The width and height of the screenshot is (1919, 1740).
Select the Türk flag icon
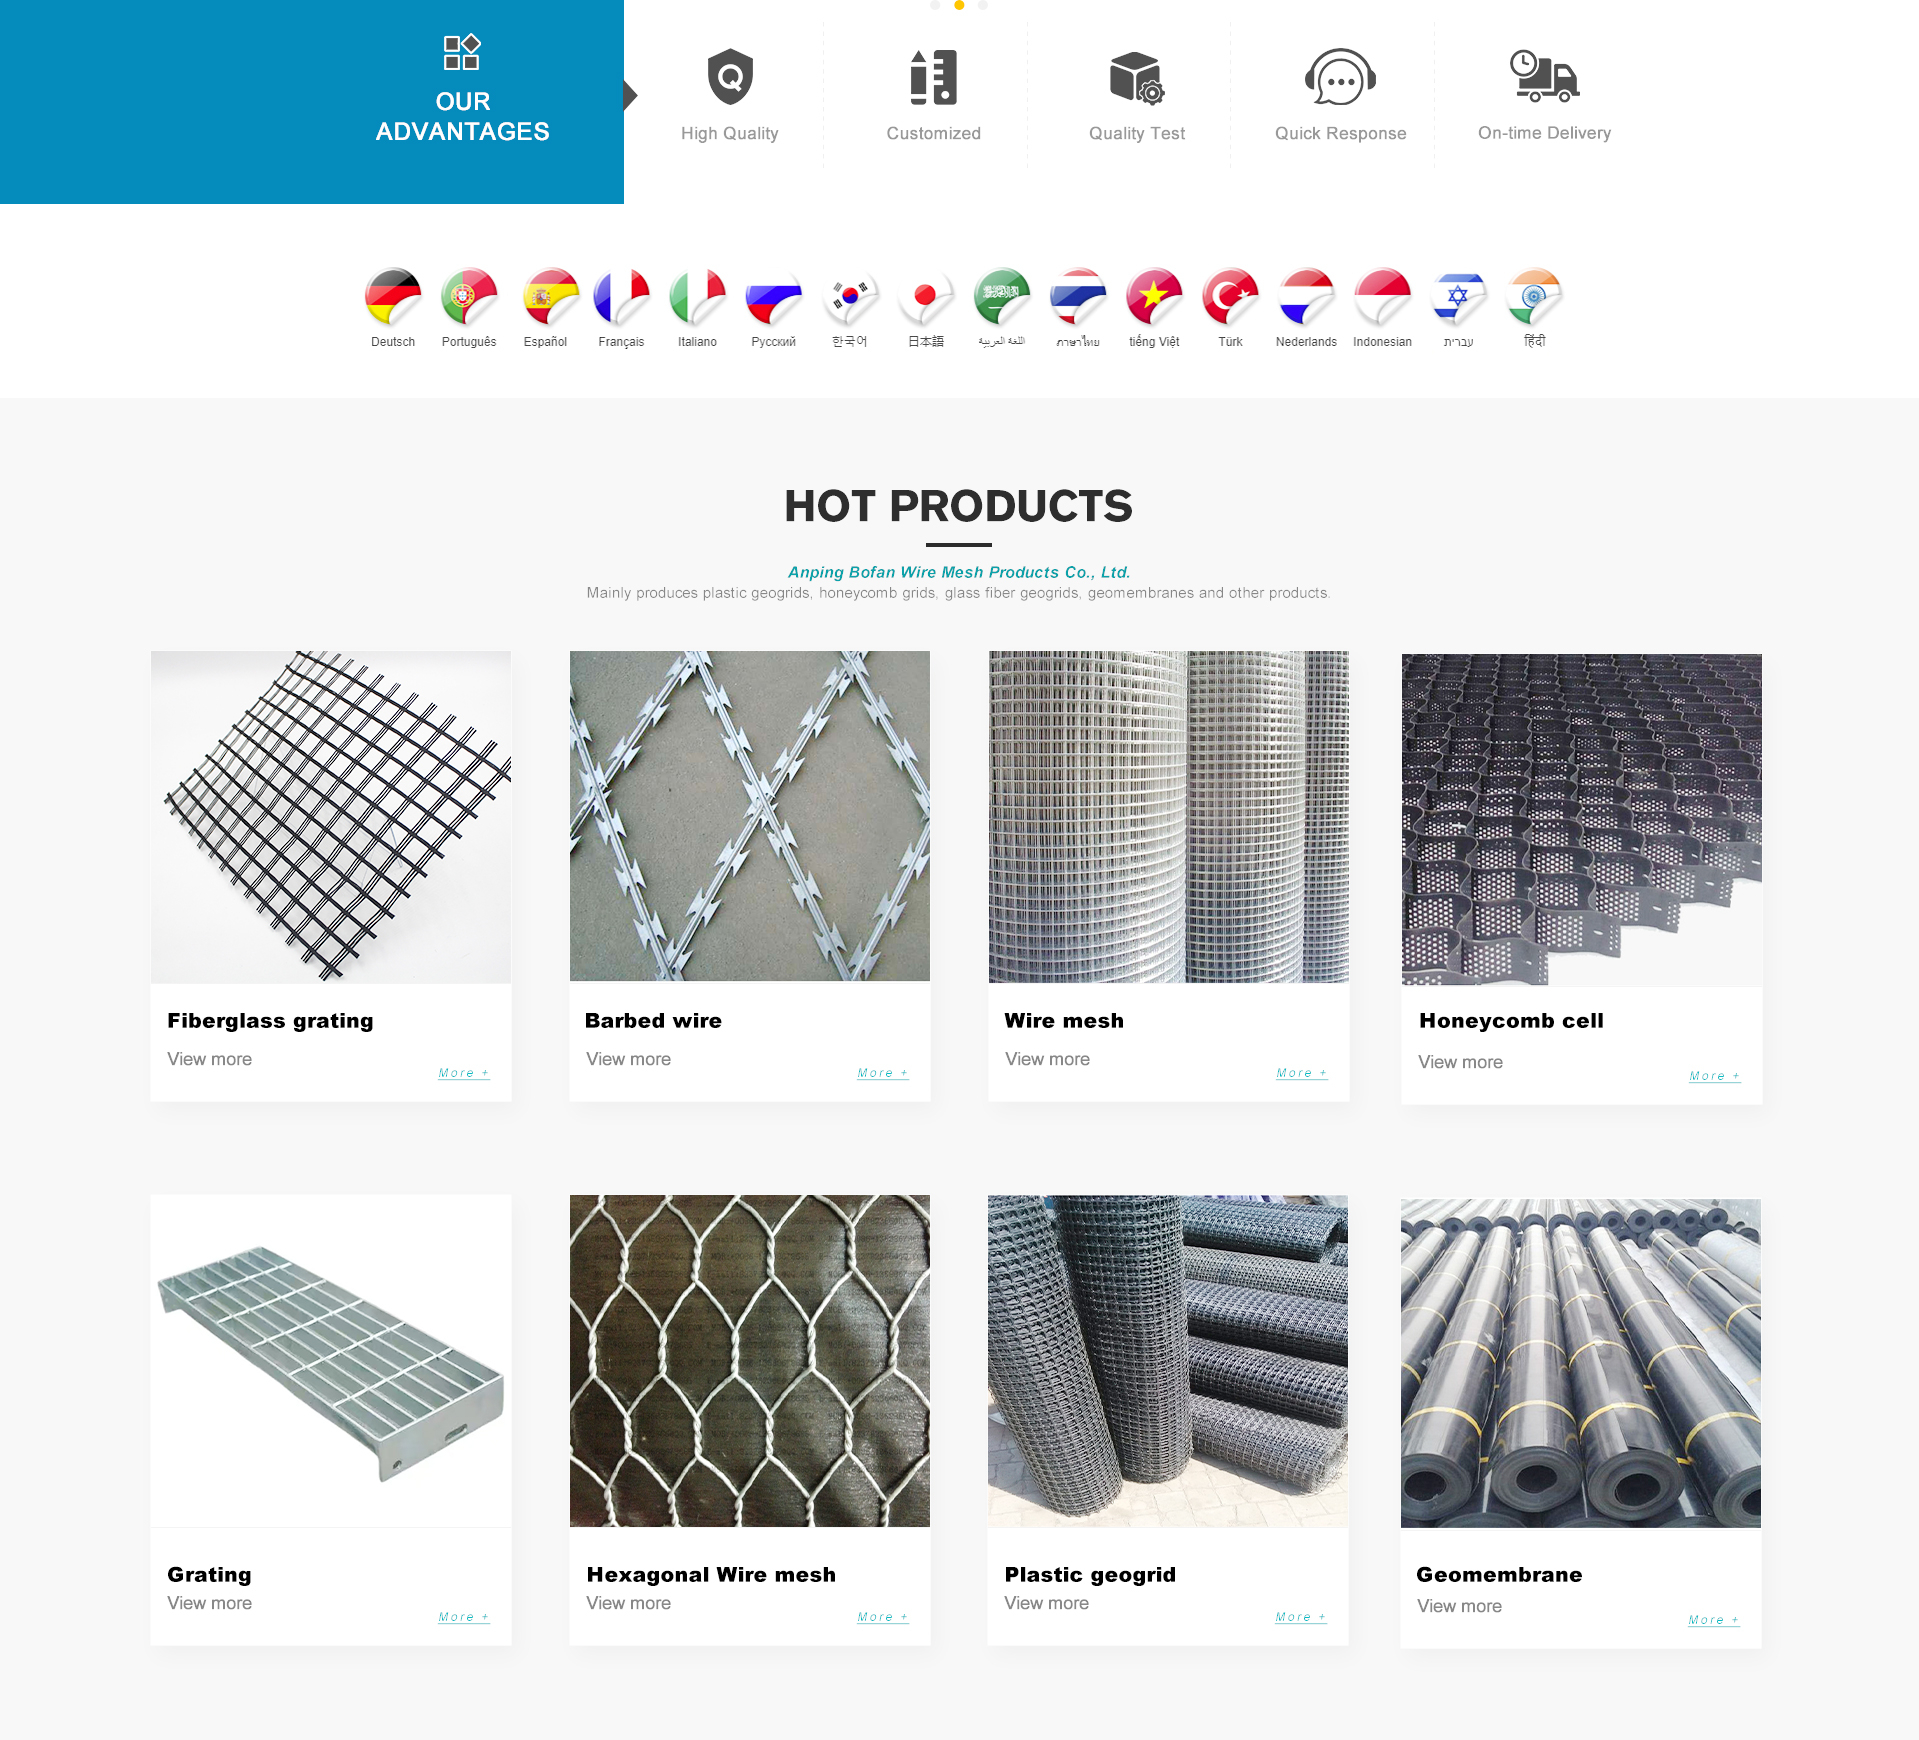click(1230, 297)
